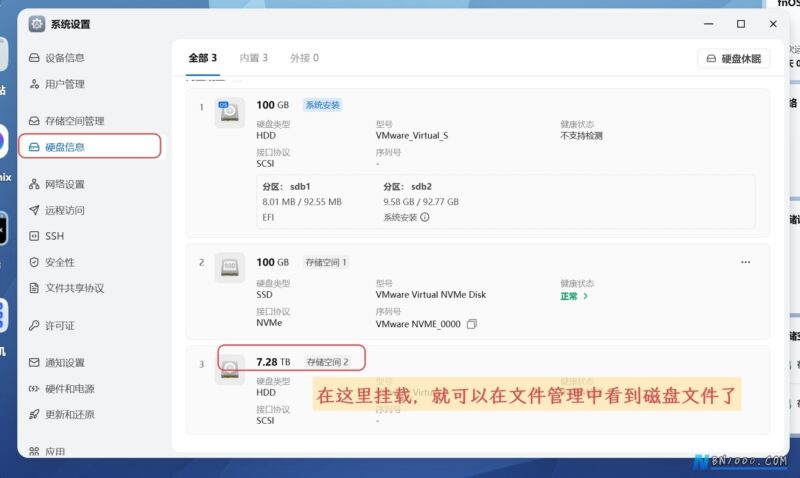Click the 7.28 TB capacity text
The width and height of the screenshot is (800, 478).
pos(273,362)
